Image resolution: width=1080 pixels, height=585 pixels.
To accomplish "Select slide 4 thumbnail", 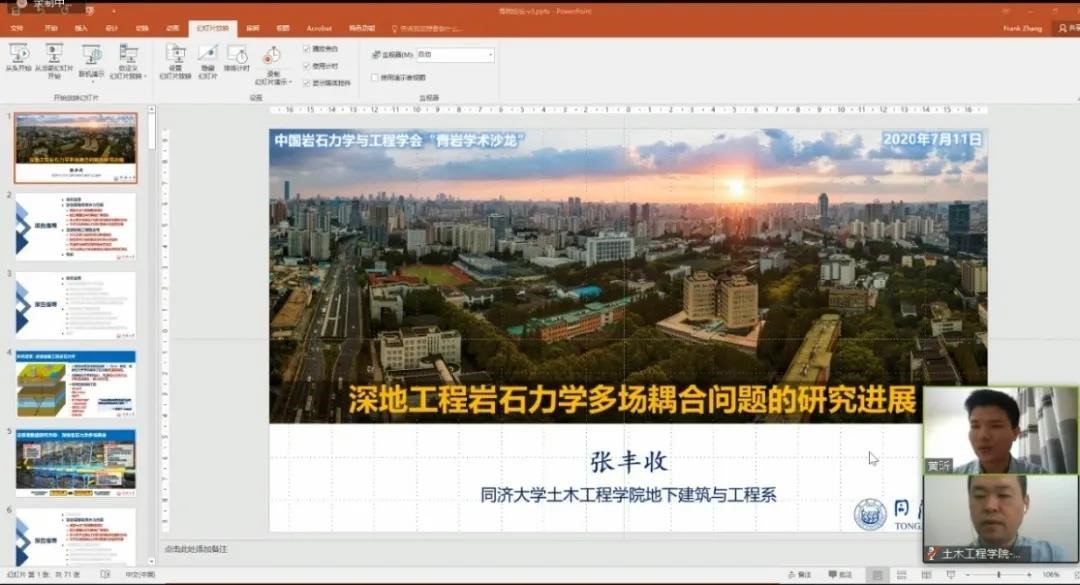I will pyautogui.click(x=76, y=384).
